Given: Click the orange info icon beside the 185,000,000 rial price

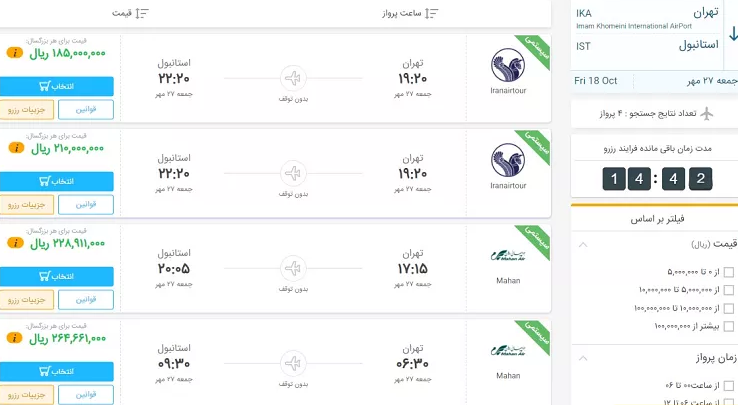Looking at the screenshot, I should [x=15, y=53].
